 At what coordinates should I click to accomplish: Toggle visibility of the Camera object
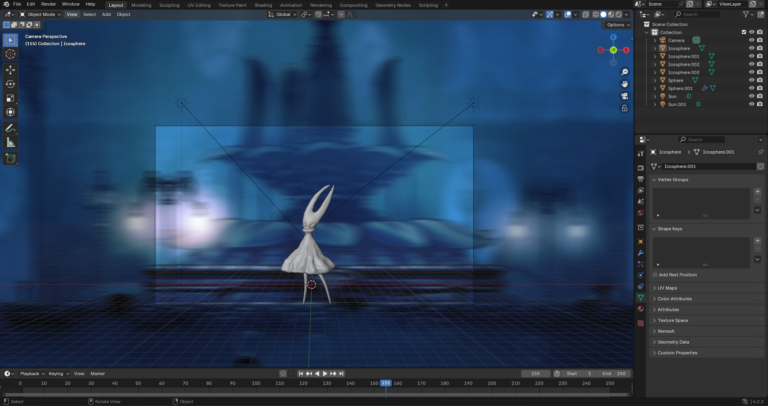(751, 40)
